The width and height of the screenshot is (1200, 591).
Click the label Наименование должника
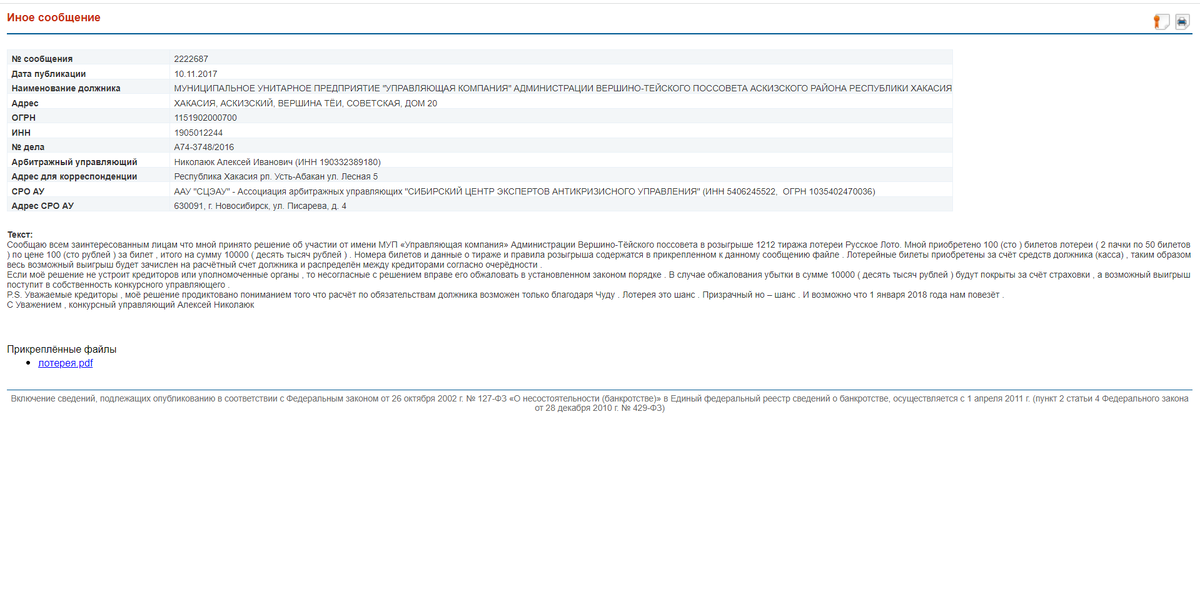coord(66,88)
